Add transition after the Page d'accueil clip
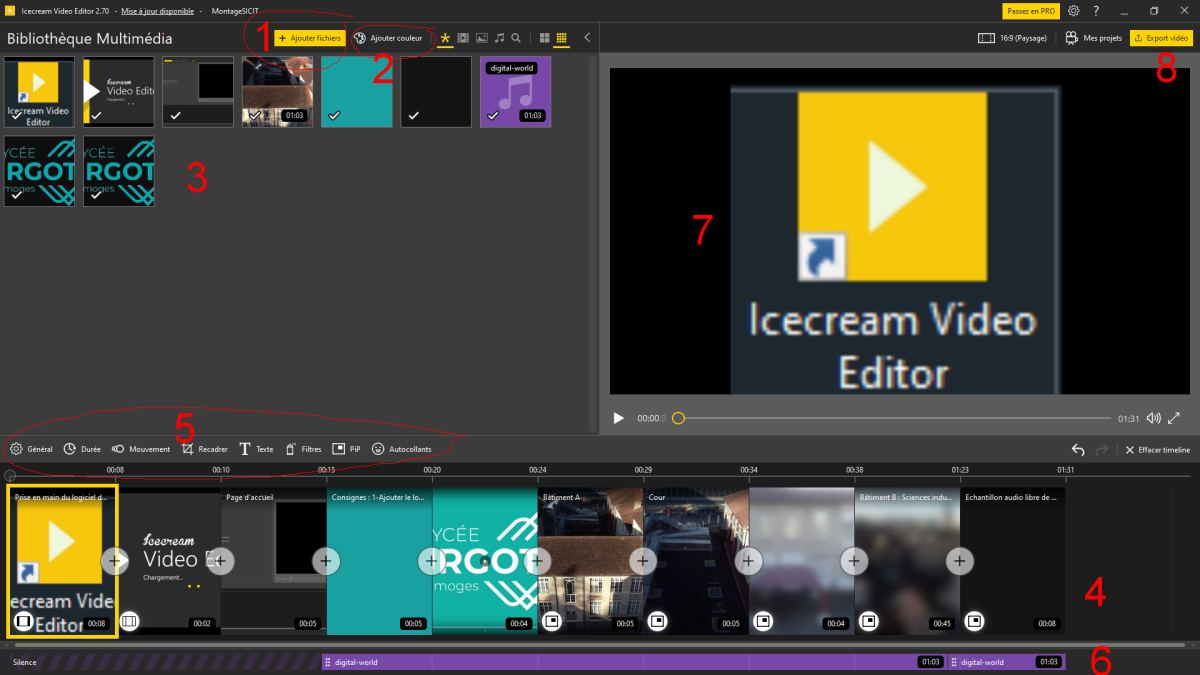This screenshot has width=1200, height=675. [326, 561]
